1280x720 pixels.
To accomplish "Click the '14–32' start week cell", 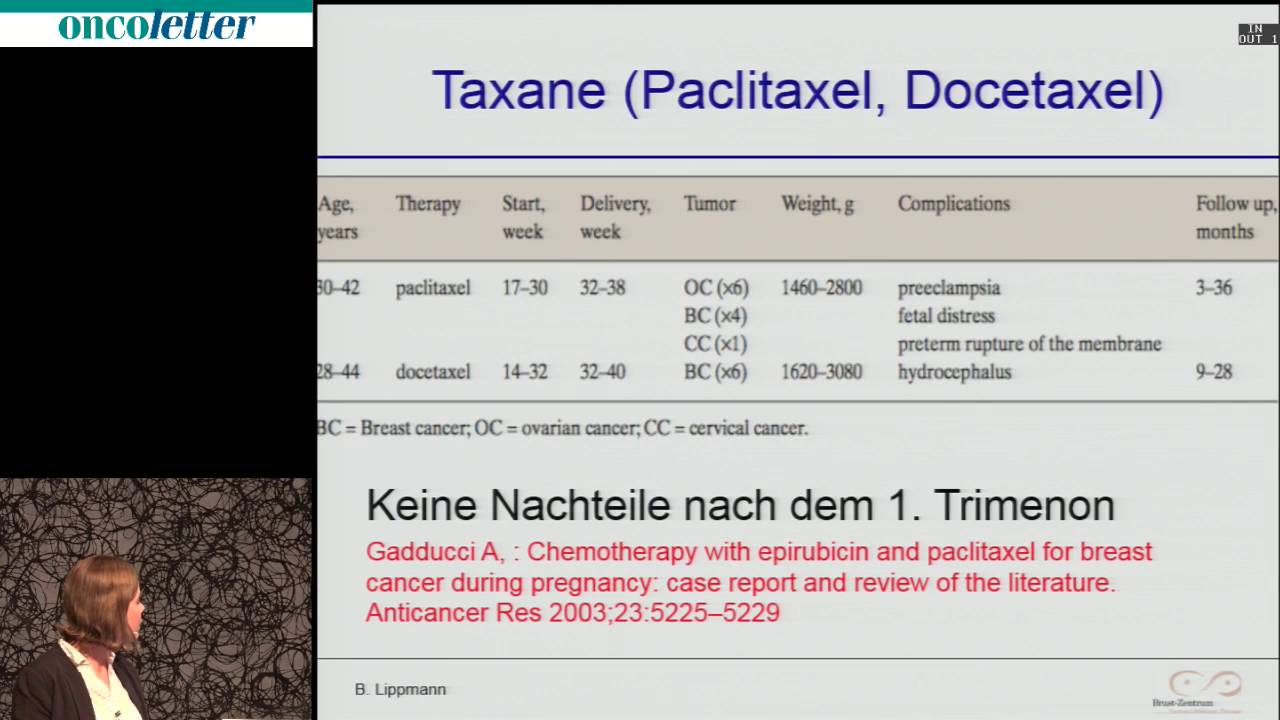I will pyautogui.click(x=525, y=372).
